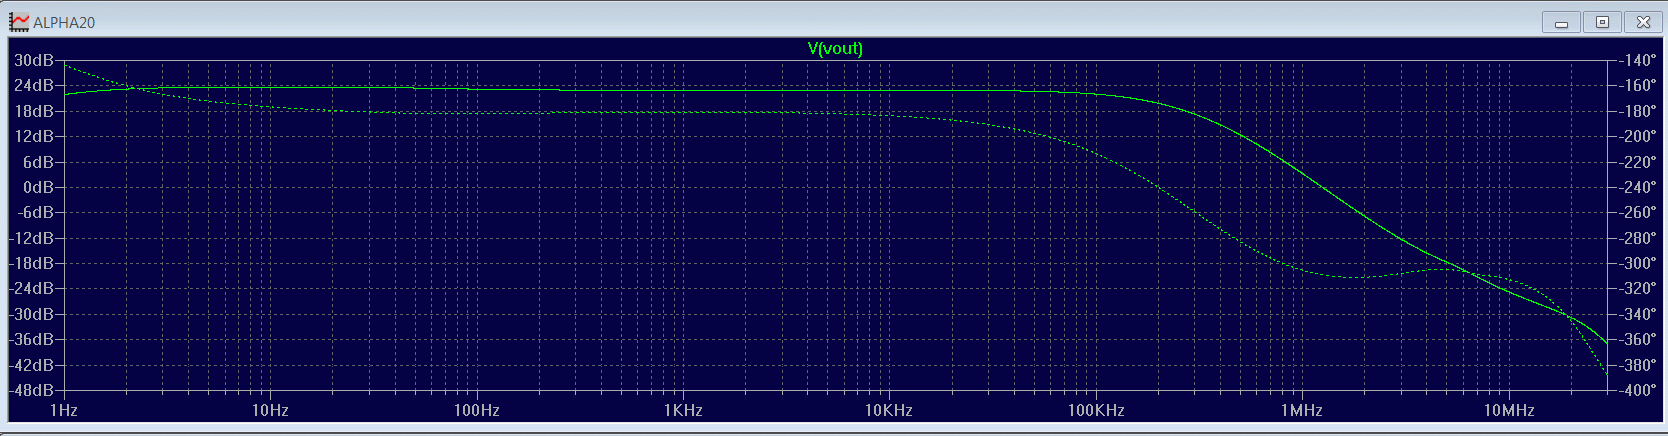Maximize the ALPHA20 plot window
This screenshot has width=1668, height=436.
tap(1602, 22)
